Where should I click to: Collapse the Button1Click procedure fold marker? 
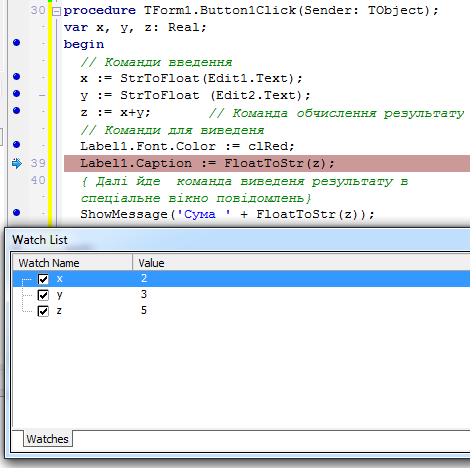(x=56, y=12)
